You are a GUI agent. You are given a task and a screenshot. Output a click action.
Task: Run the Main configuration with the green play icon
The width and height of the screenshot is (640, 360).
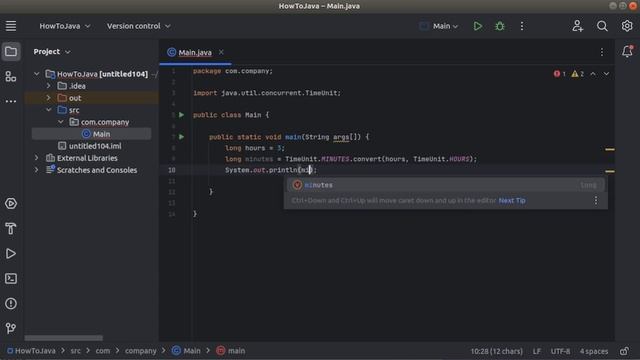(x=478, y=26)
